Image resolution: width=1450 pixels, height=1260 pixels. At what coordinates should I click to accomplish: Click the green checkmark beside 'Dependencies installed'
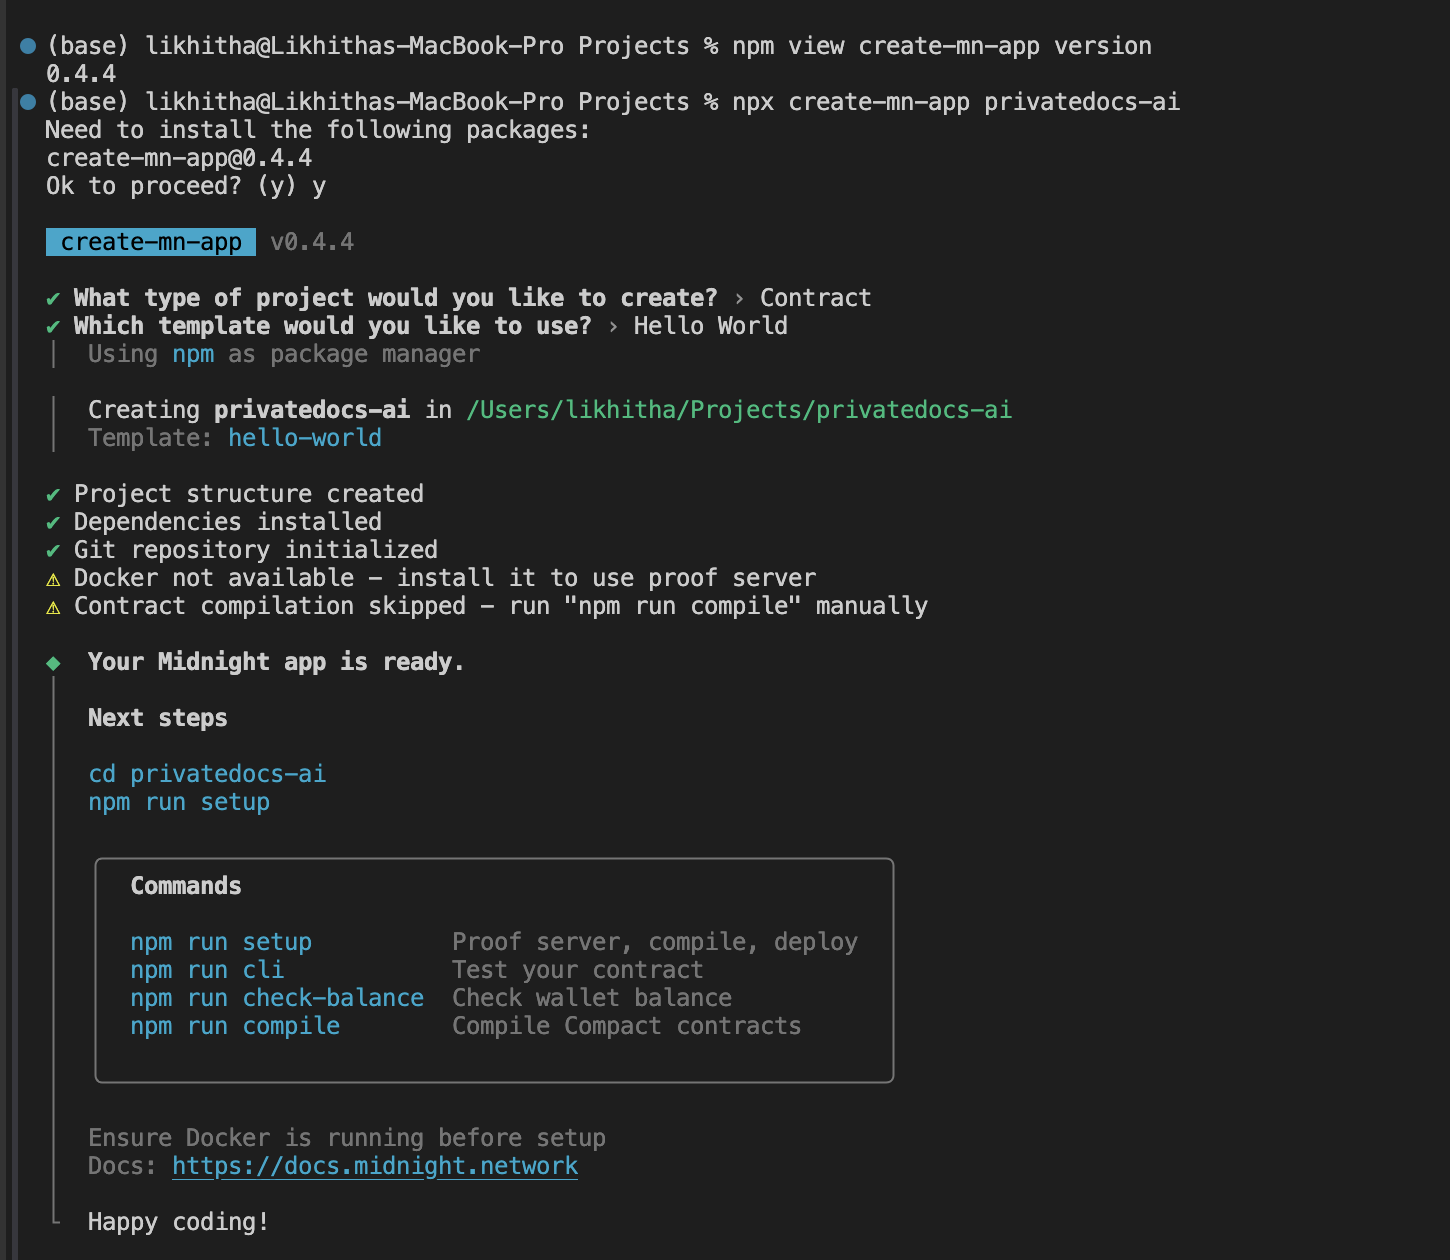[53, 522]
